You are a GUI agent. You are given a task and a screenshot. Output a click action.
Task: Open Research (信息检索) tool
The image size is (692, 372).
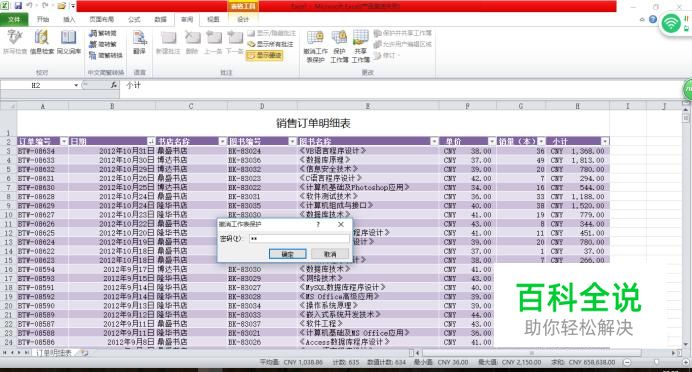(x=42, y=42)
